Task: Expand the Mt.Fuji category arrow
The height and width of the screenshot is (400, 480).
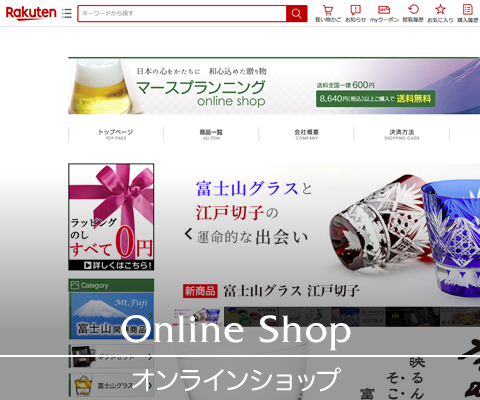Action: click(151, 316)
